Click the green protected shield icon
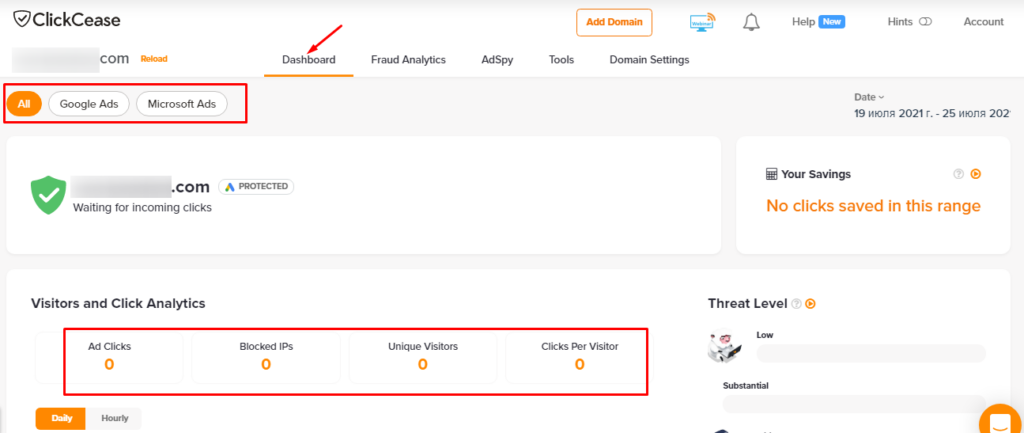Screen dimensions: 1024x433 [49, 195]
